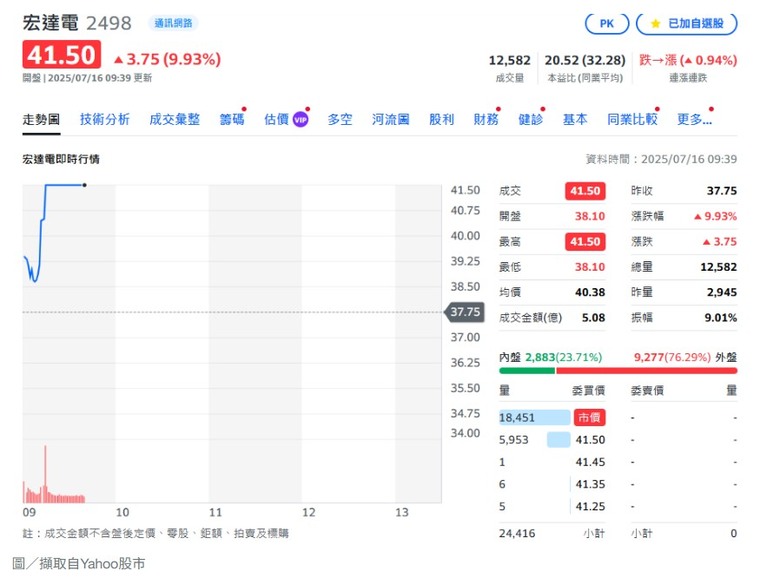Click the 昨量 2,945 value

(722, 292)
